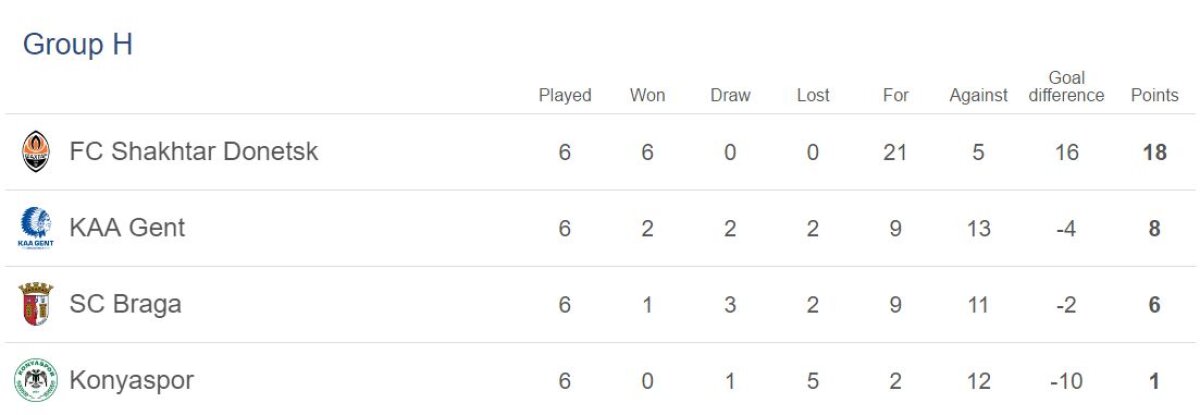Click the Group H heading

click(x=77, y=45)
